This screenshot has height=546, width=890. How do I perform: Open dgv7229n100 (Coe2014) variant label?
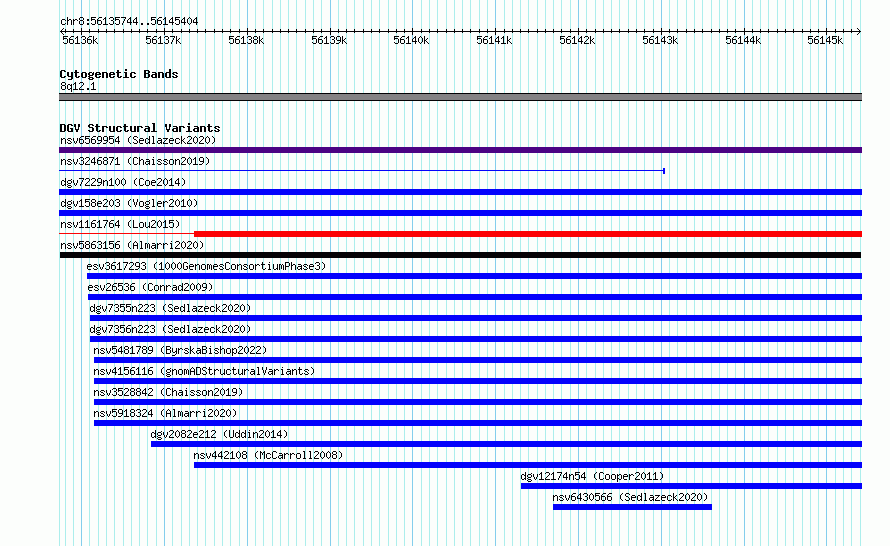pos(123,182)
